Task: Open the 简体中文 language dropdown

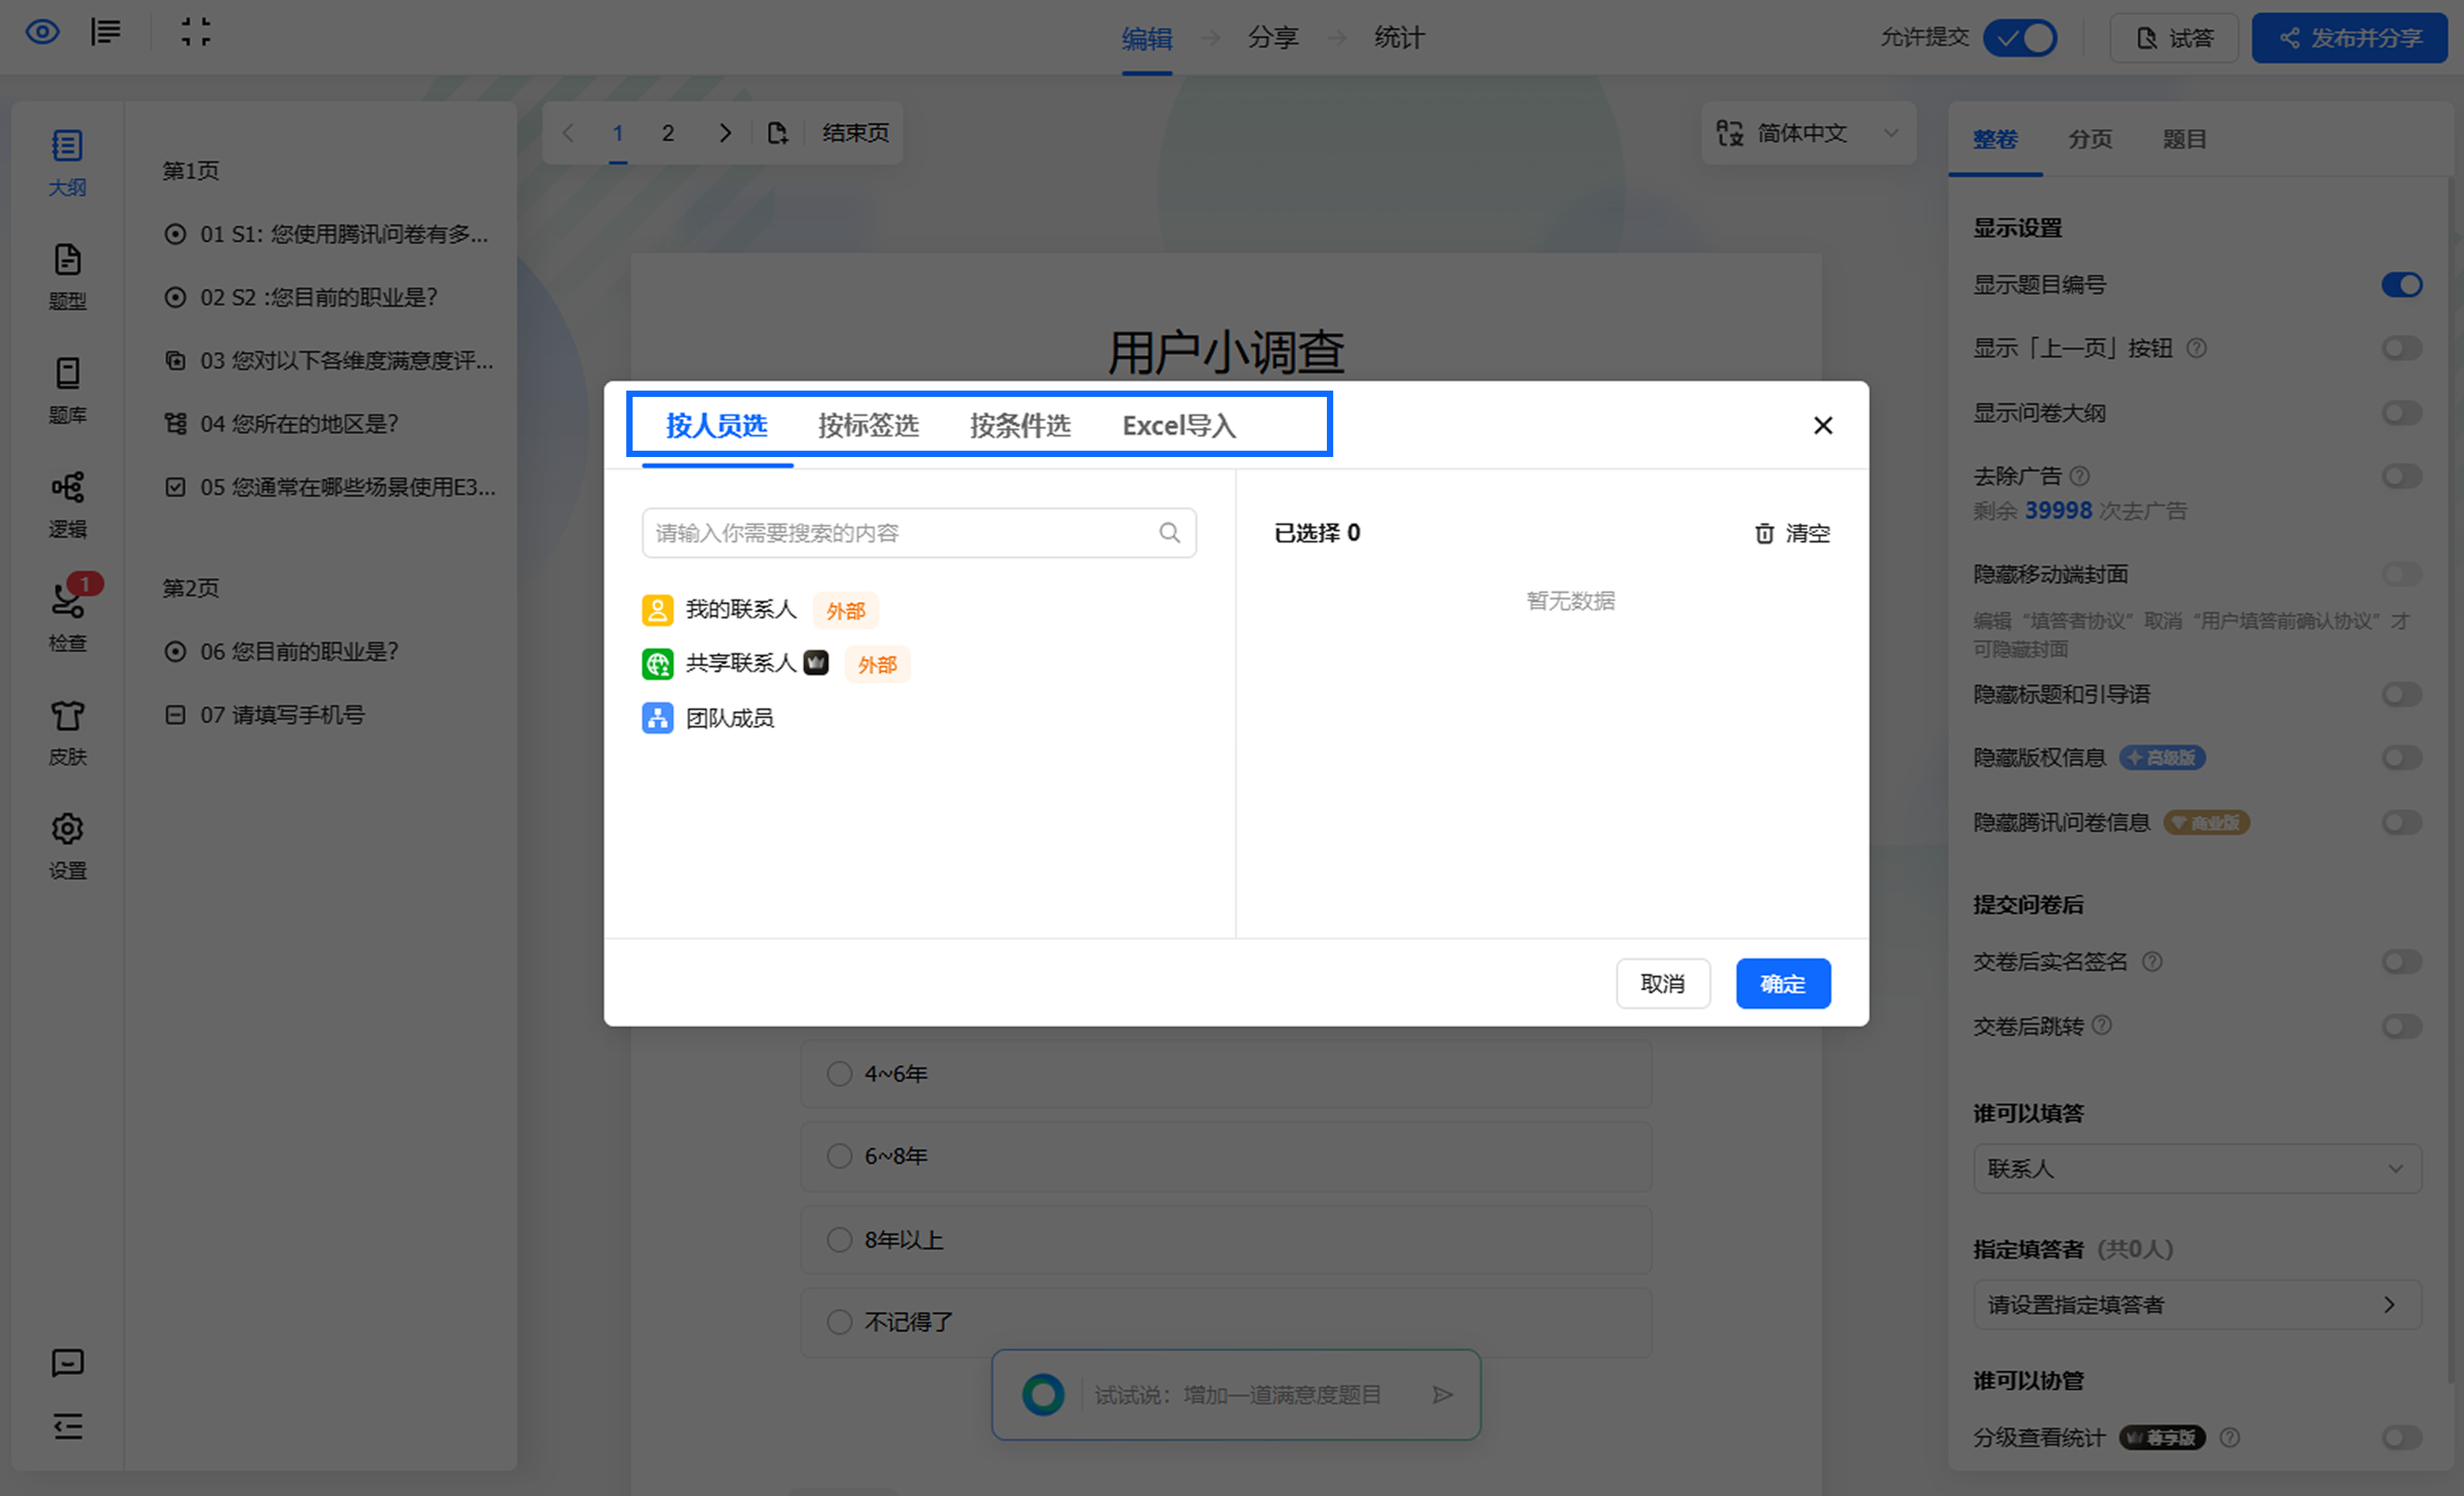Action: coord(1808,133)
